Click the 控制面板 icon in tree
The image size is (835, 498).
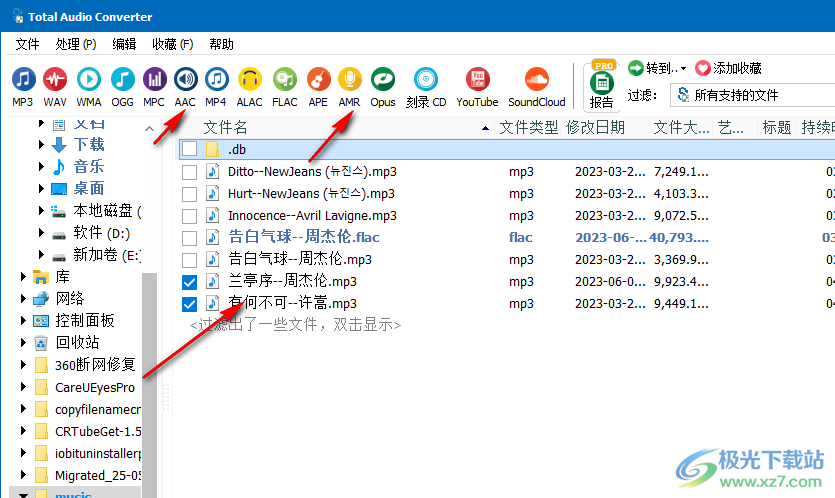pyautogui.click(x=41, y=321)
